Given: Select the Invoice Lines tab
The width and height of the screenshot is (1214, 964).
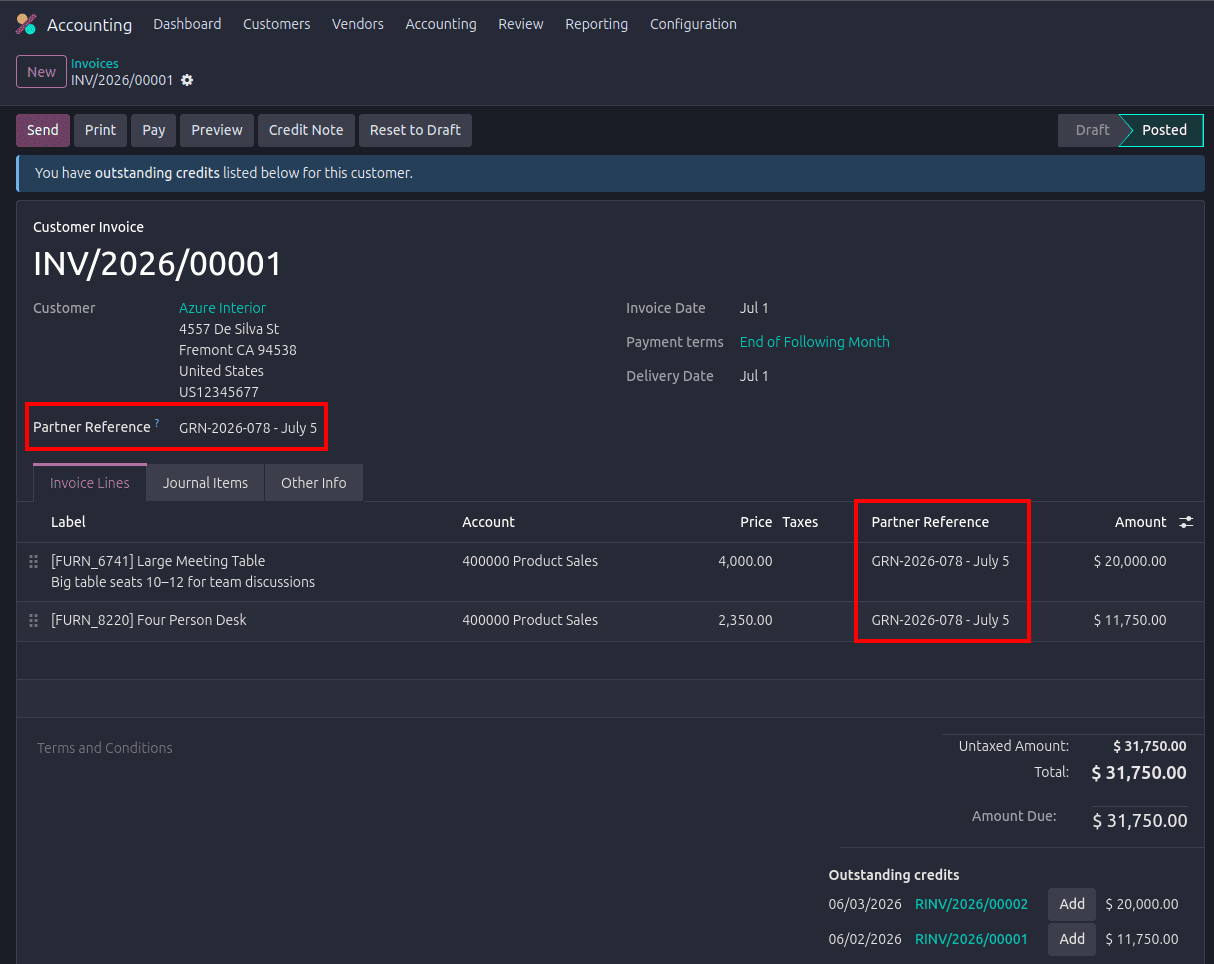Looking at the screenshot, I should [x=90, y=482].
